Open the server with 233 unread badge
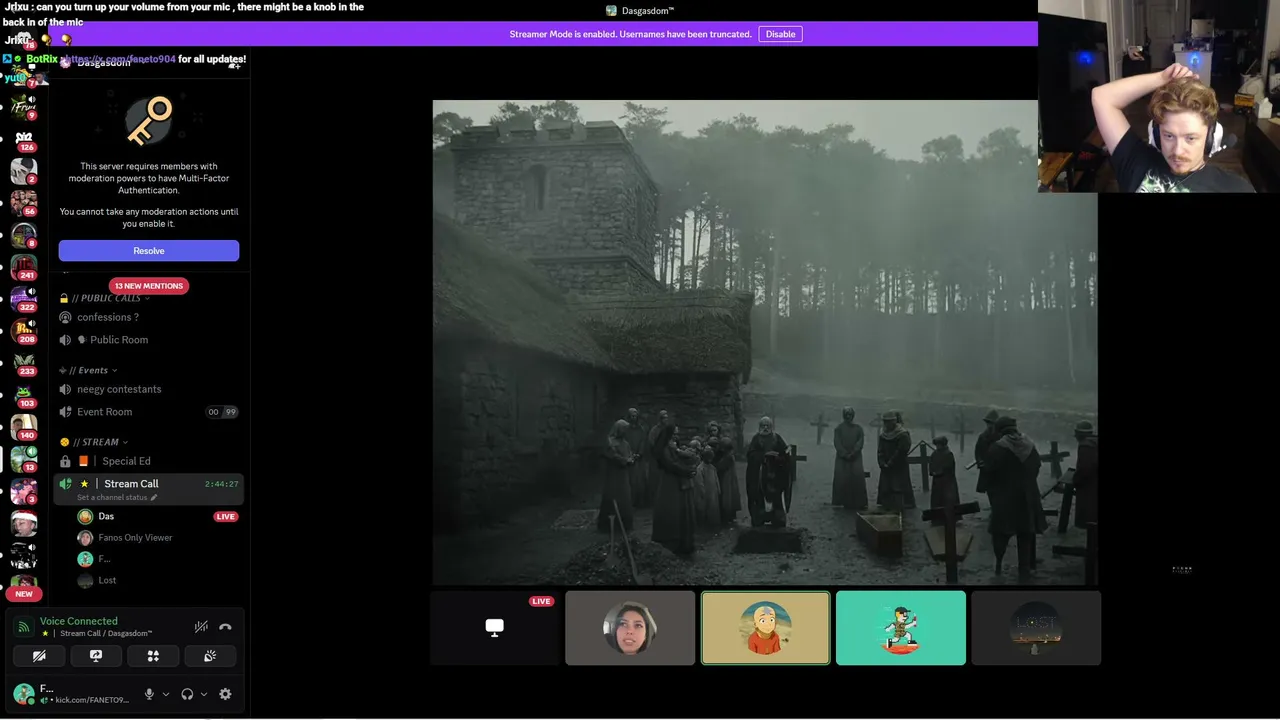Viewport: 1280px width, 720px height. [x=24, y=363]
